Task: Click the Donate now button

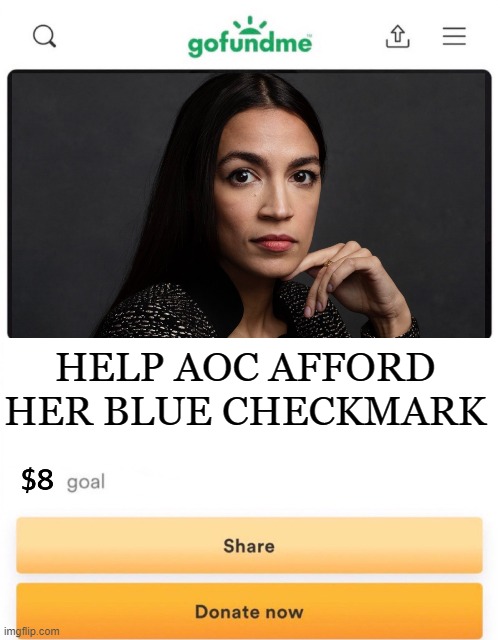Action: coord(249,611)
